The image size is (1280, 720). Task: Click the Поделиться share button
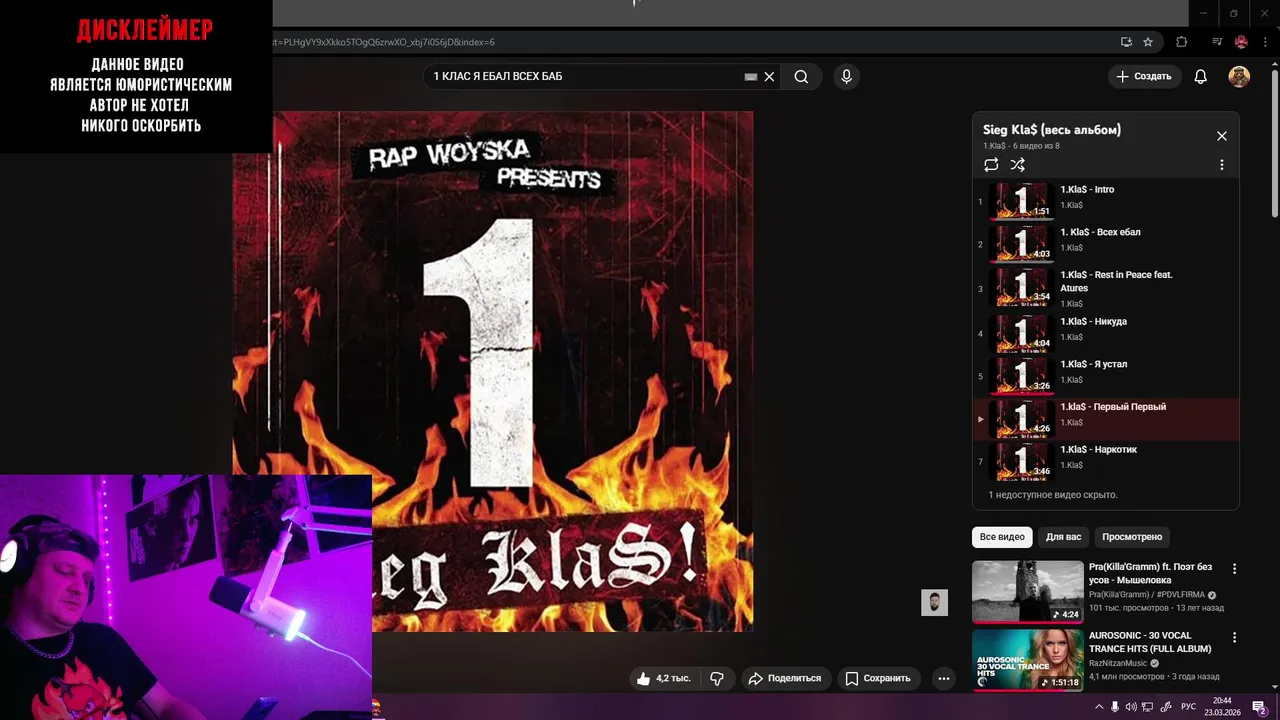point(784,678)
